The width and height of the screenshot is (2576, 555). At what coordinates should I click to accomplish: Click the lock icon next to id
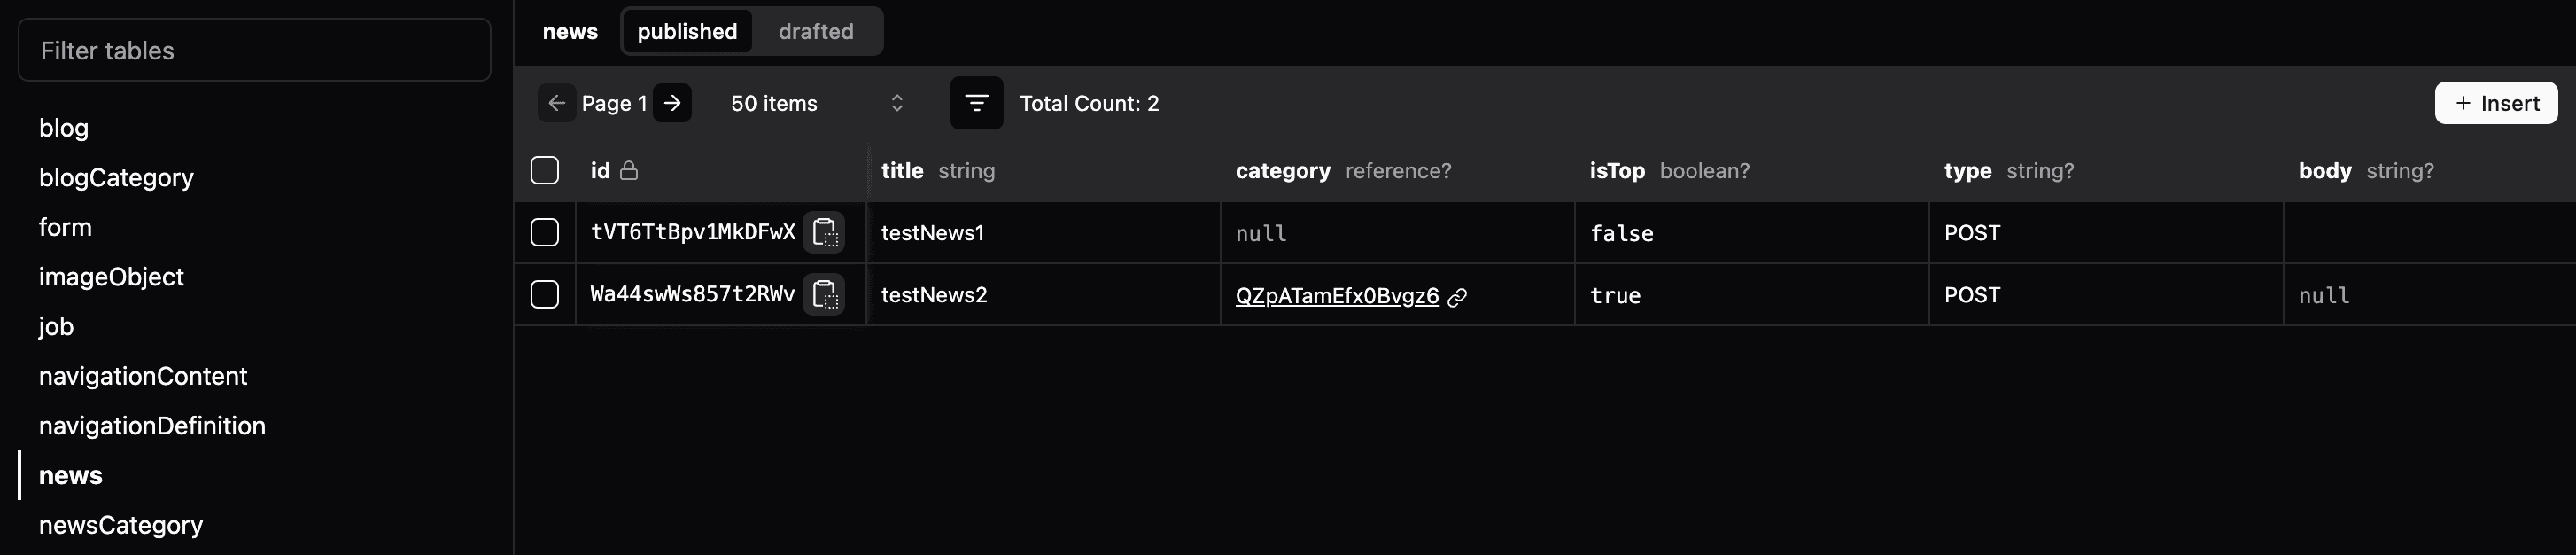click(x=629, y=171)
